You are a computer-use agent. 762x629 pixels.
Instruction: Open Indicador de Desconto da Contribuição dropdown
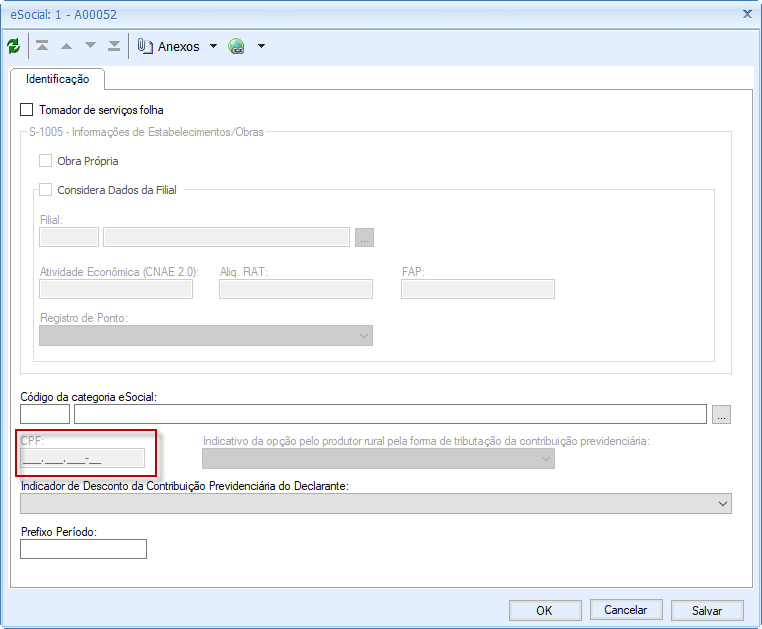pos(376,504)
